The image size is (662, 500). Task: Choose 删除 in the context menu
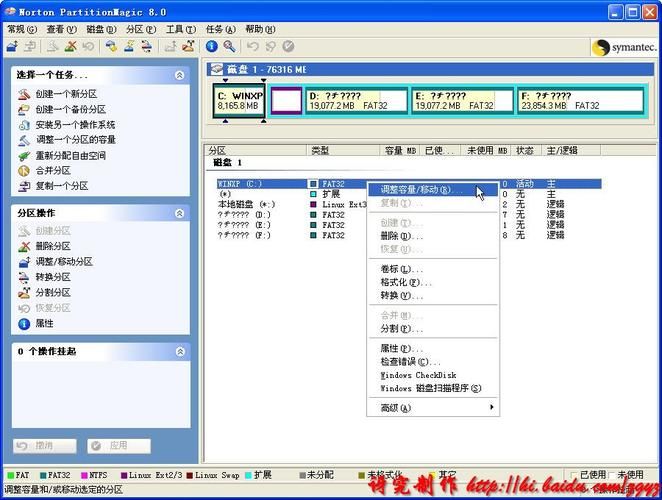[433, 236]
